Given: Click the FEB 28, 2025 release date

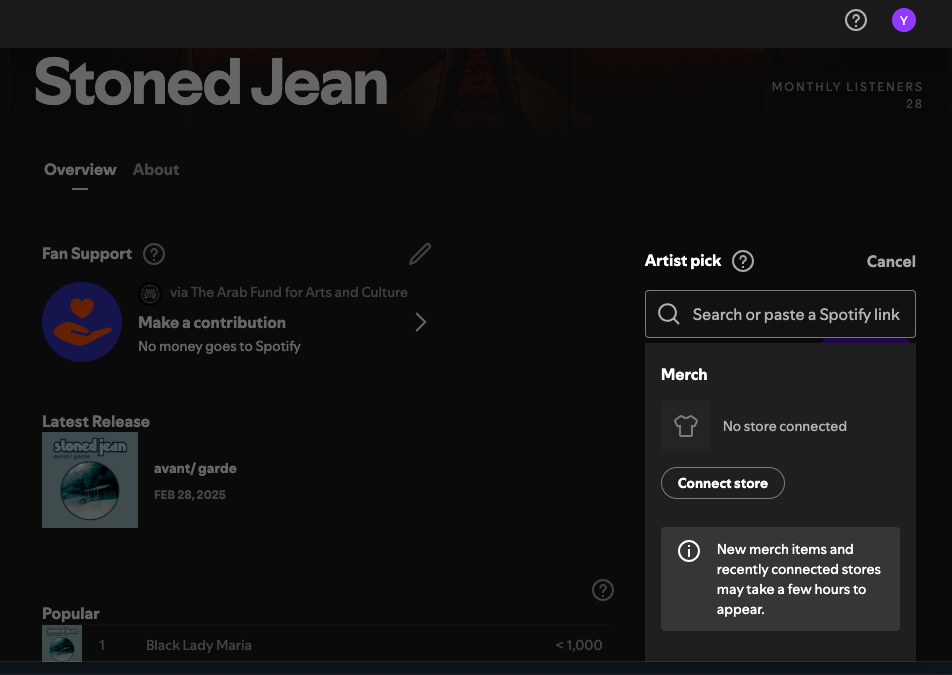Looking at the screenshot, I should (x=189, y=495).
